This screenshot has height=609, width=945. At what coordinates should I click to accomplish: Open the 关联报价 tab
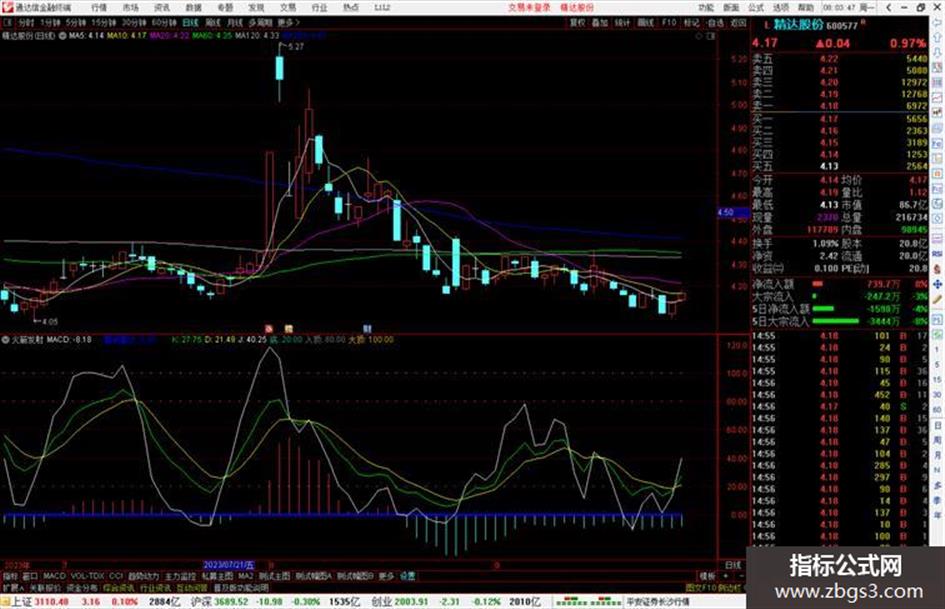45,587
